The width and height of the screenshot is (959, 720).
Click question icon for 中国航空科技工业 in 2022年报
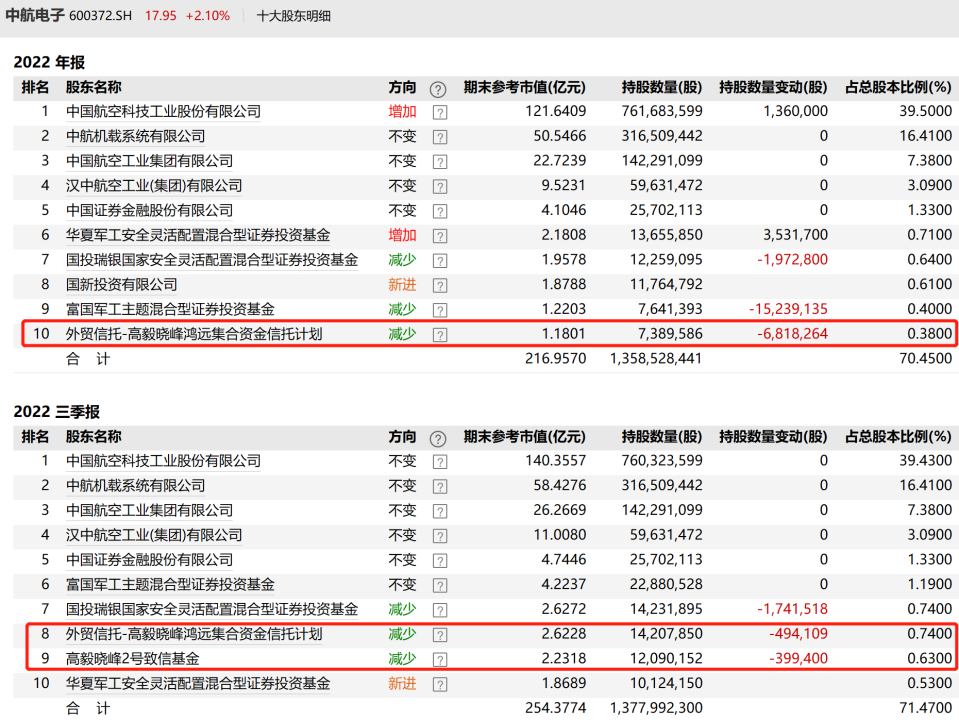pyautogui.click(x=440, y=112)
